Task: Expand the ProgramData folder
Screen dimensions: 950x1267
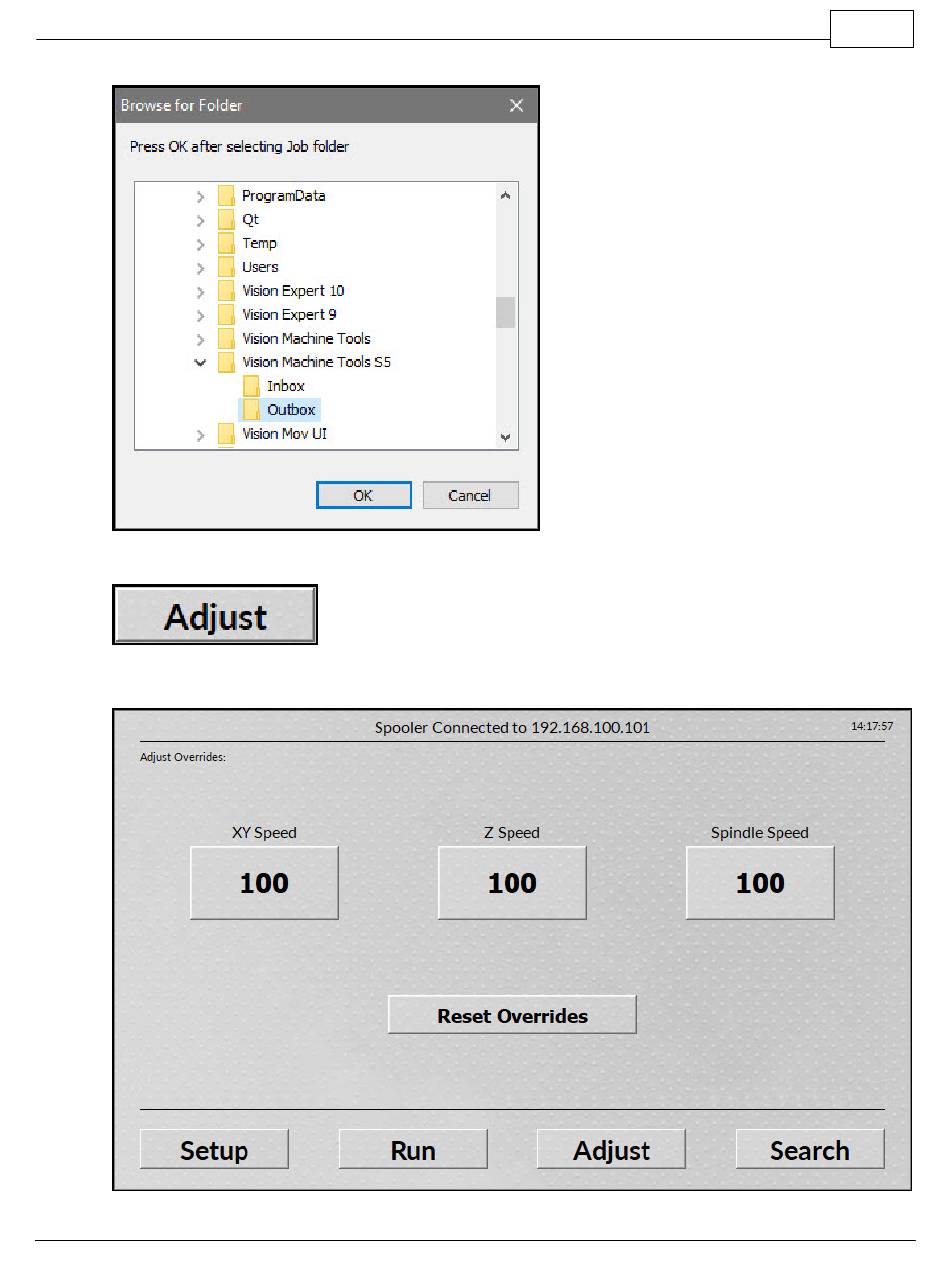Action: click(201, 196)
